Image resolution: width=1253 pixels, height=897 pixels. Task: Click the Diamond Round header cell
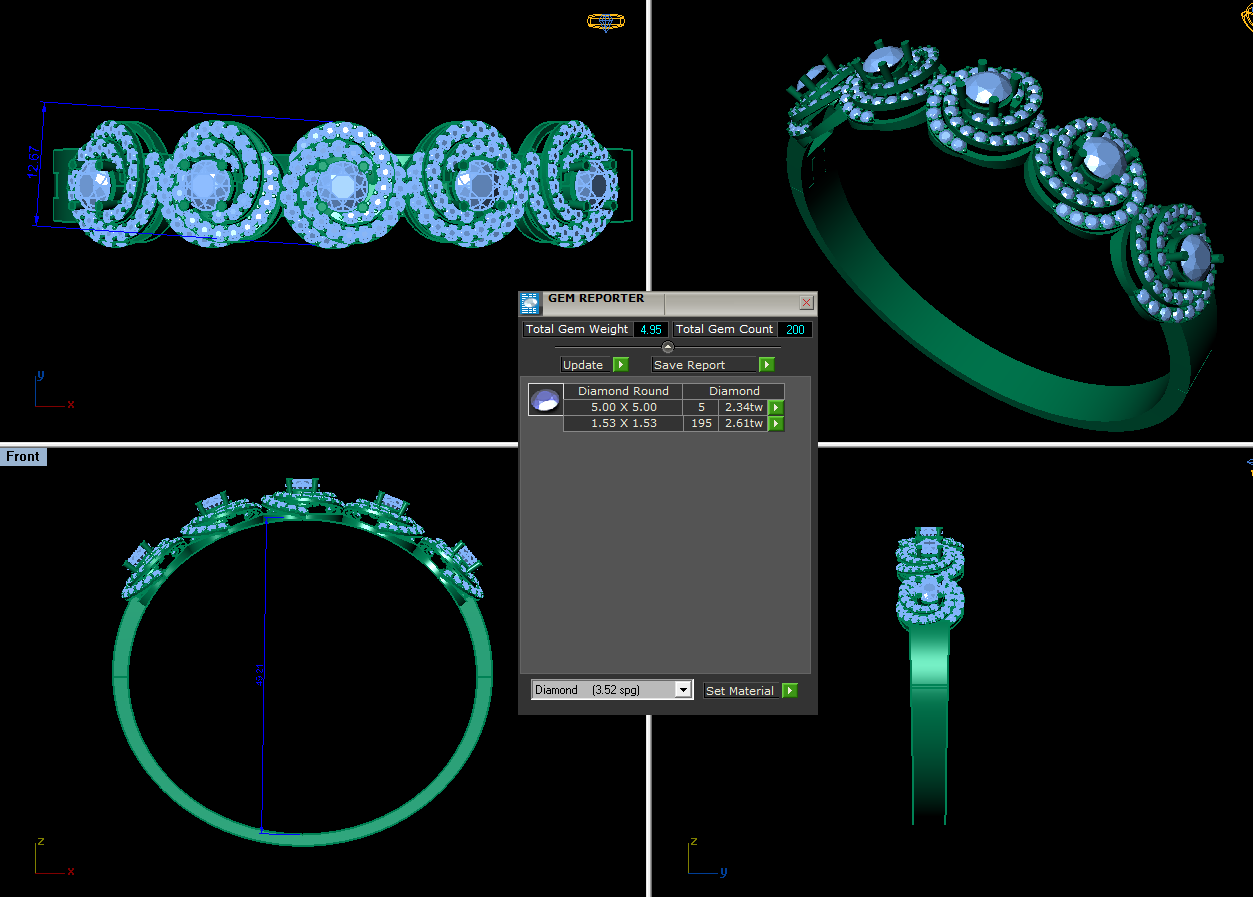click(624, 391)
